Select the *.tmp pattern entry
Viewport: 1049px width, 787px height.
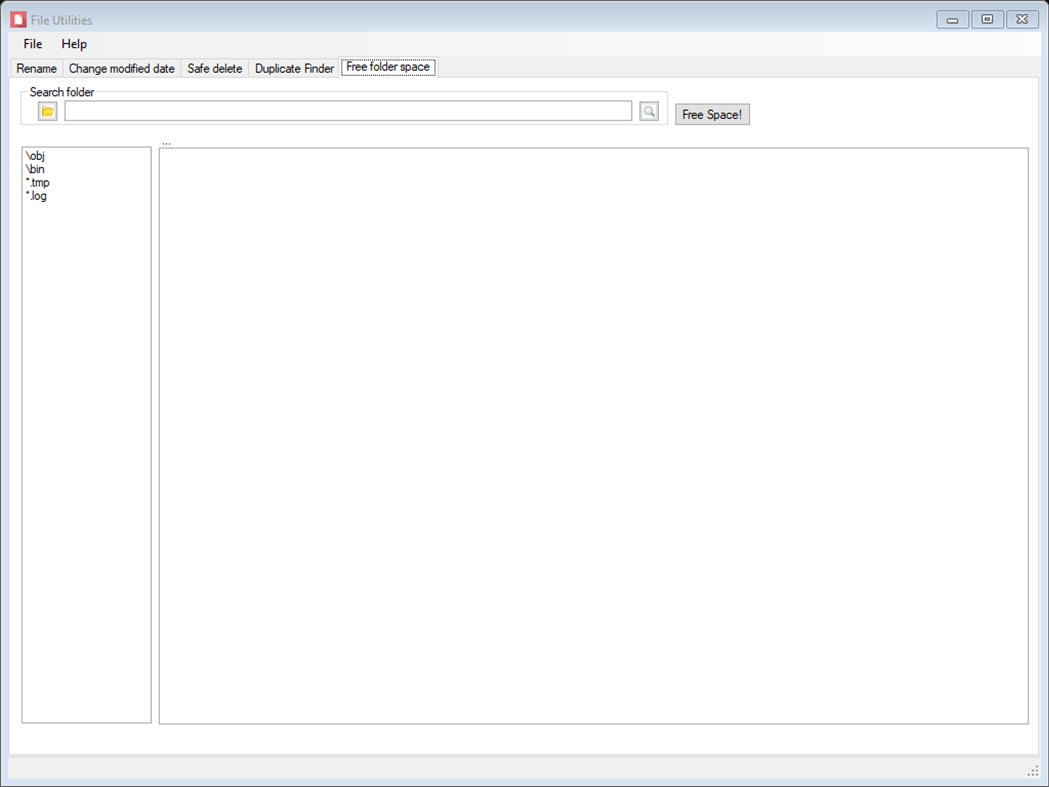[x=38, y=182]
